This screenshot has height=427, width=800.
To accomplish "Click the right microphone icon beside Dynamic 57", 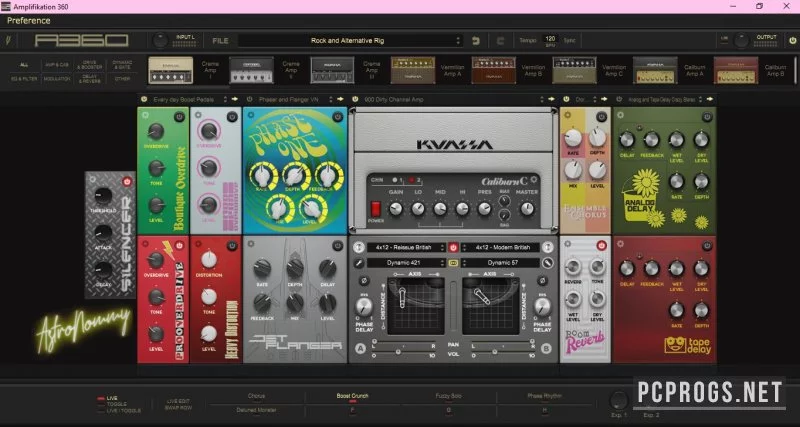I will [548, 263].
